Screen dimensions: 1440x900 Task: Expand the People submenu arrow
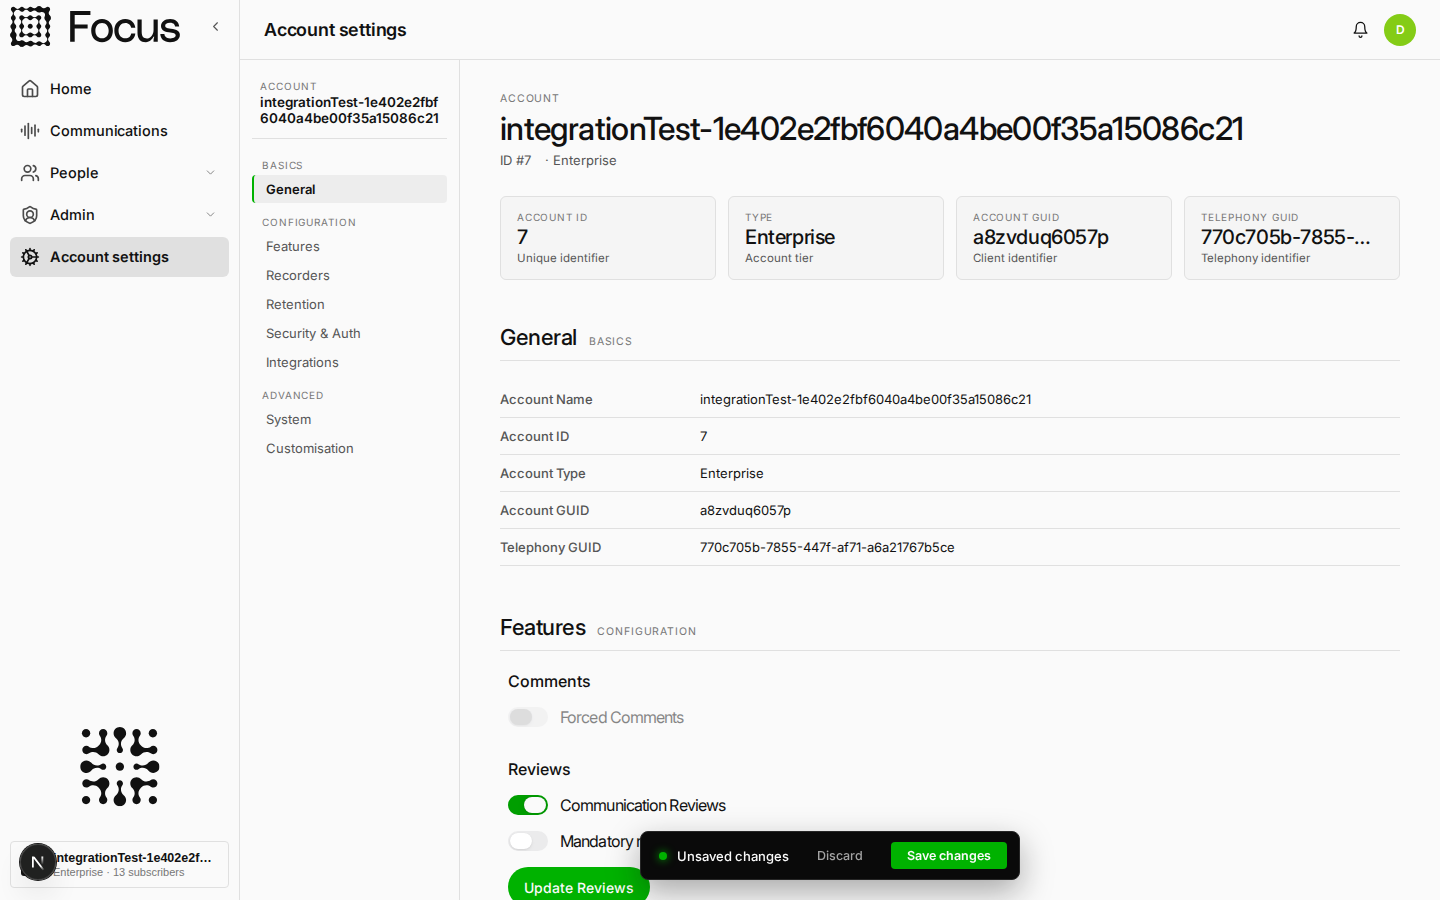tap(210, 173)
